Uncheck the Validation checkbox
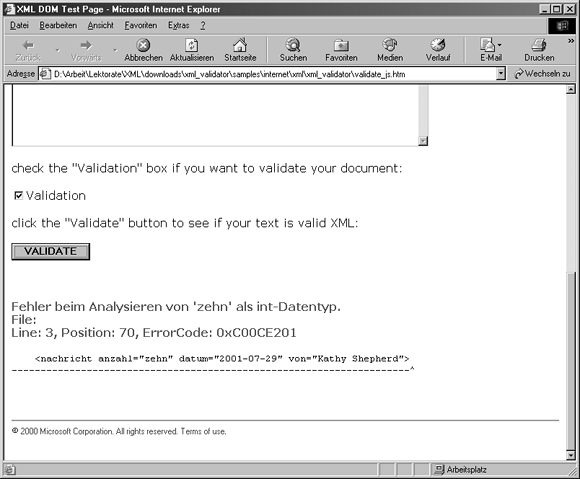Viewport: 580px width, 479px height. click(x=18, y=195)
